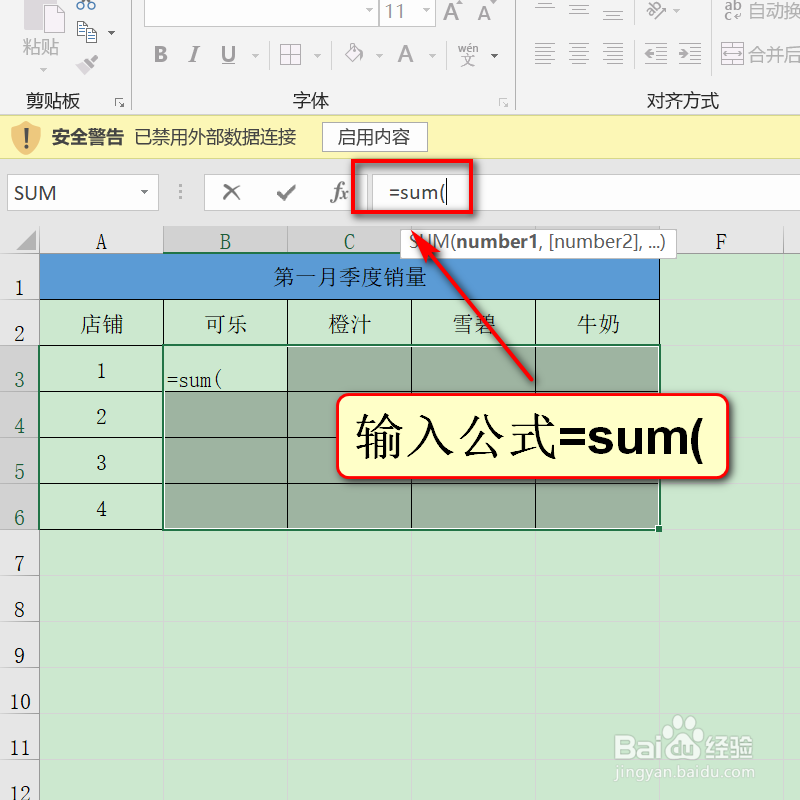Viewport: 800px width, 800px height.
Task: Toggle center alignment for the cell
Action: click(x=579, y=53)
